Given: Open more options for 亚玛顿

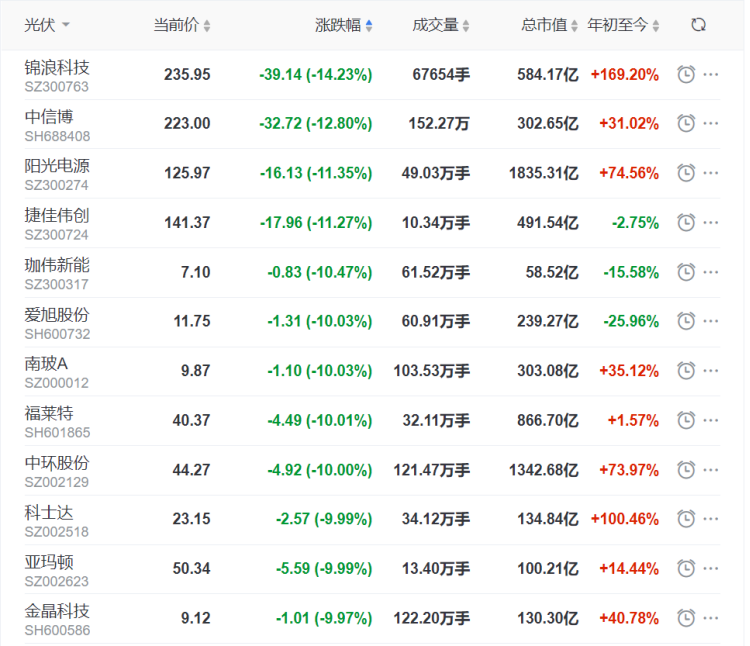Looking at the screenshot, I should (711, 569).
